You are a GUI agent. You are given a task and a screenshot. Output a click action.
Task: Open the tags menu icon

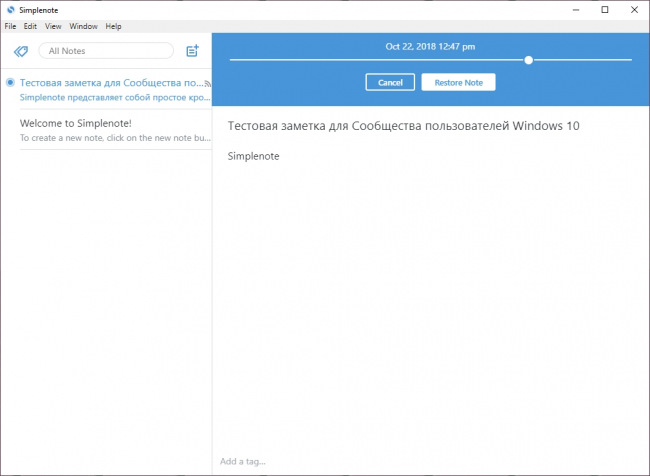pyautogui.click(x=21, y=51)
